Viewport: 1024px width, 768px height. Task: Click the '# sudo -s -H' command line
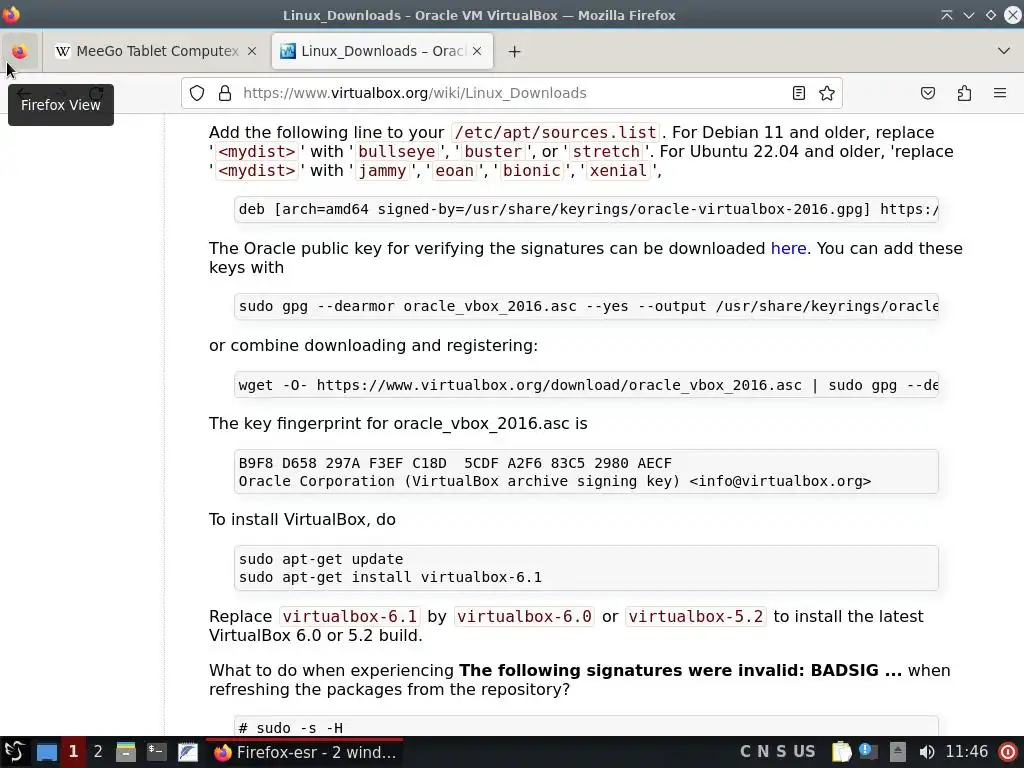click(291, 728)
